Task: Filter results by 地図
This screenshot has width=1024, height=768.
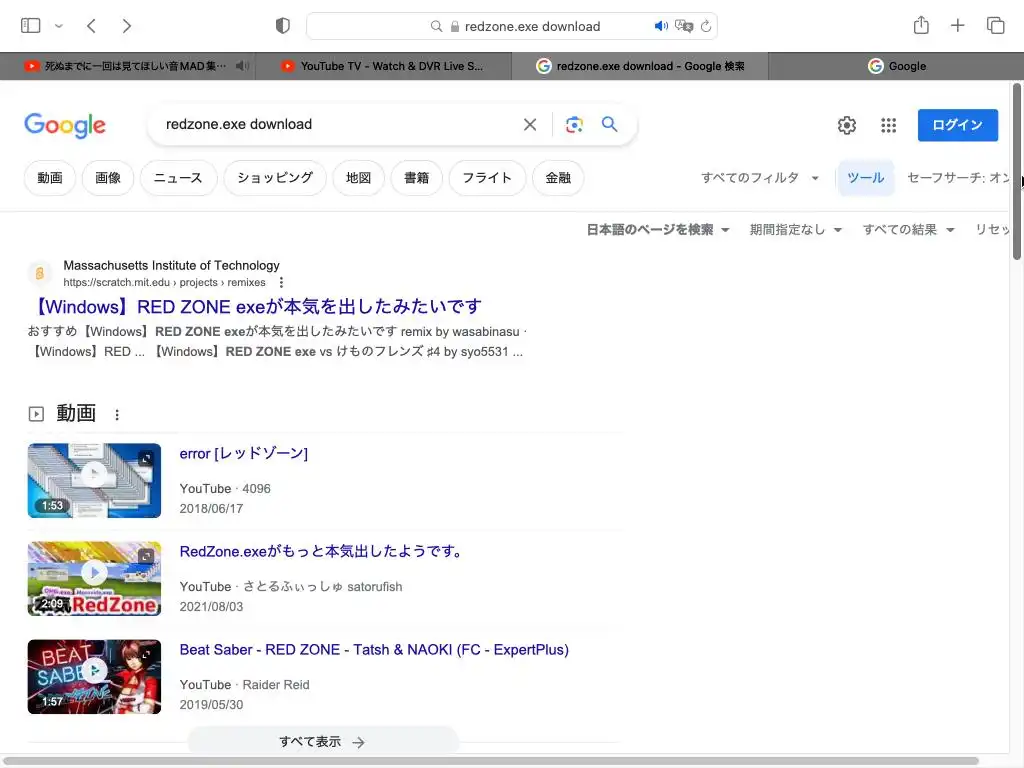Action: pos(359,178)
